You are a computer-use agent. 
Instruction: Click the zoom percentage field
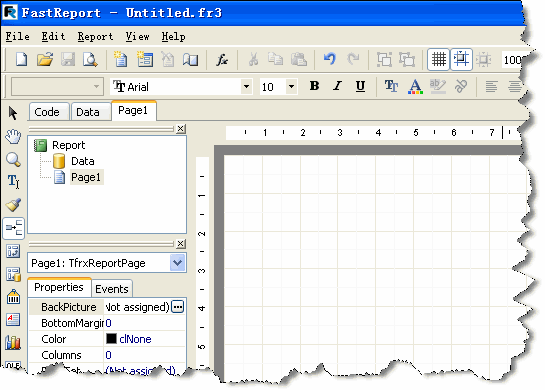(x=513, y=60)
